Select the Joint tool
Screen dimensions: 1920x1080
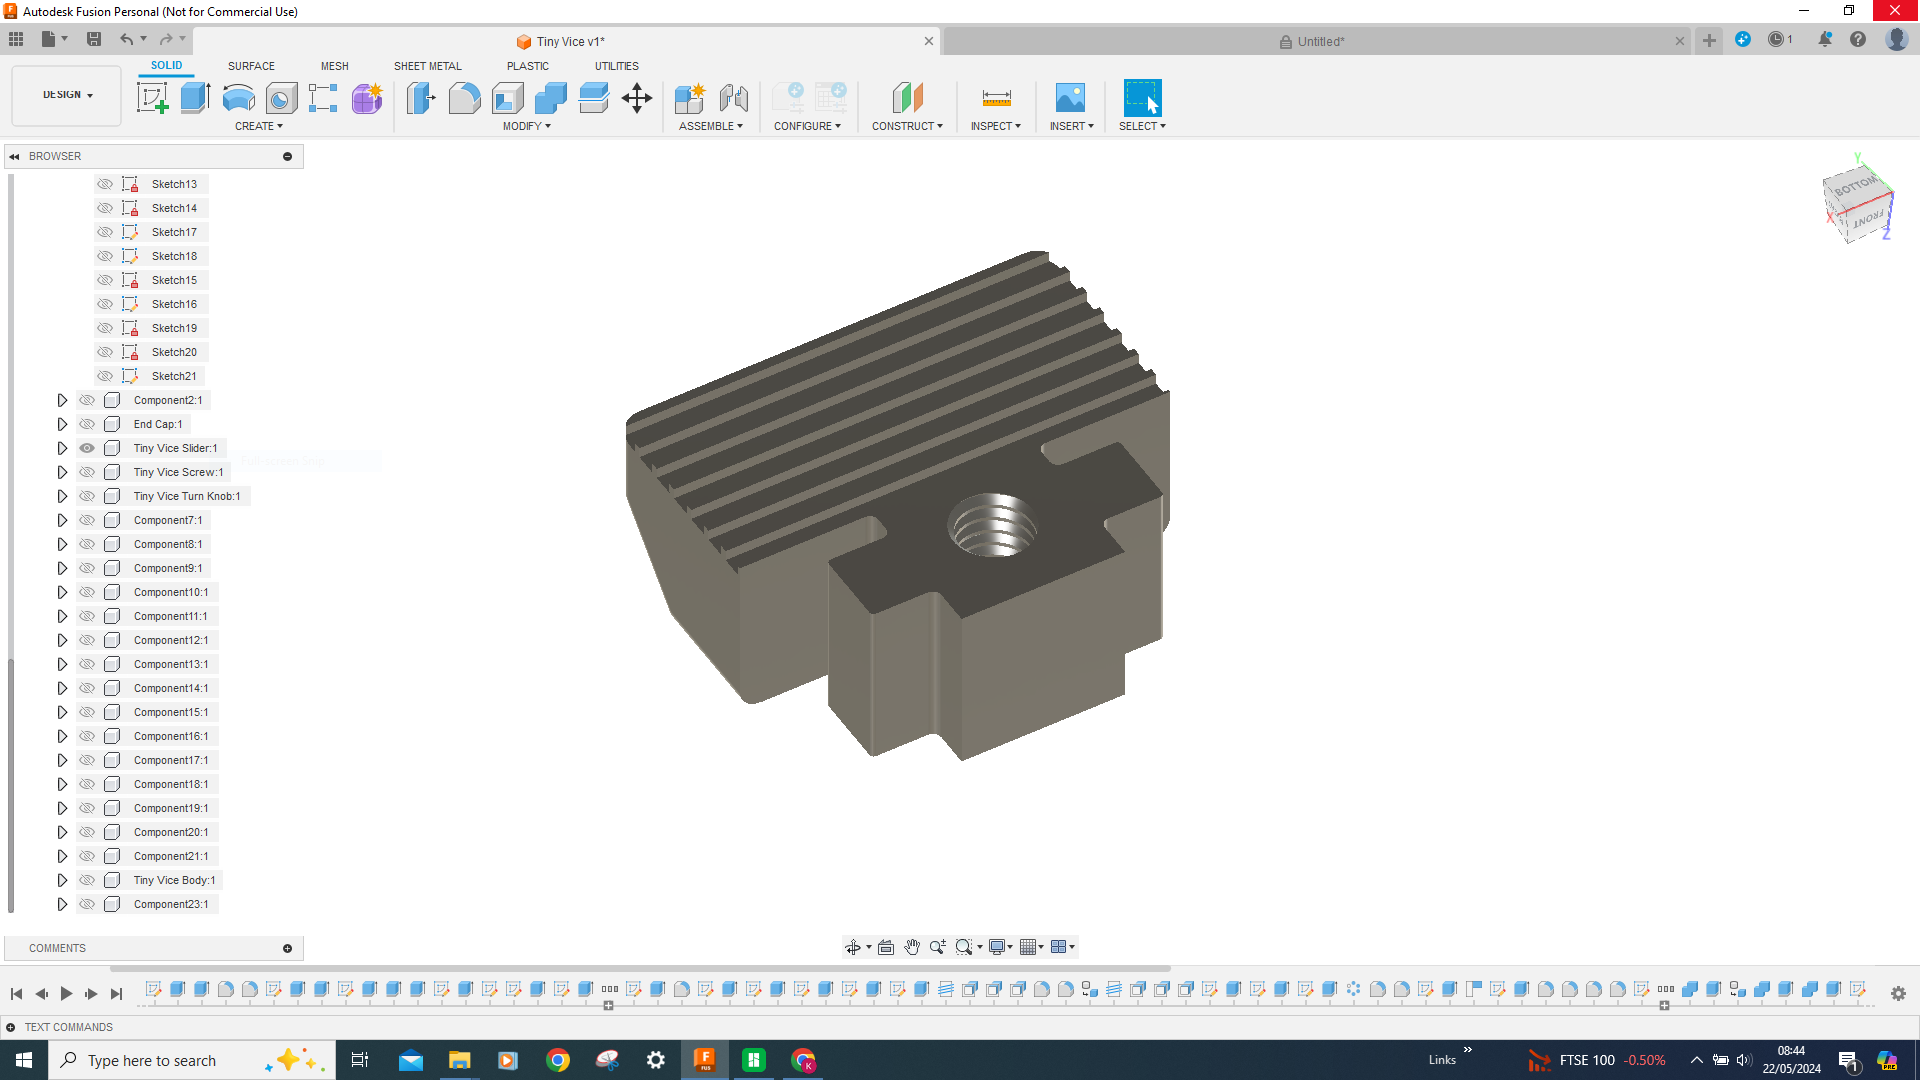(x=733, y=98)
